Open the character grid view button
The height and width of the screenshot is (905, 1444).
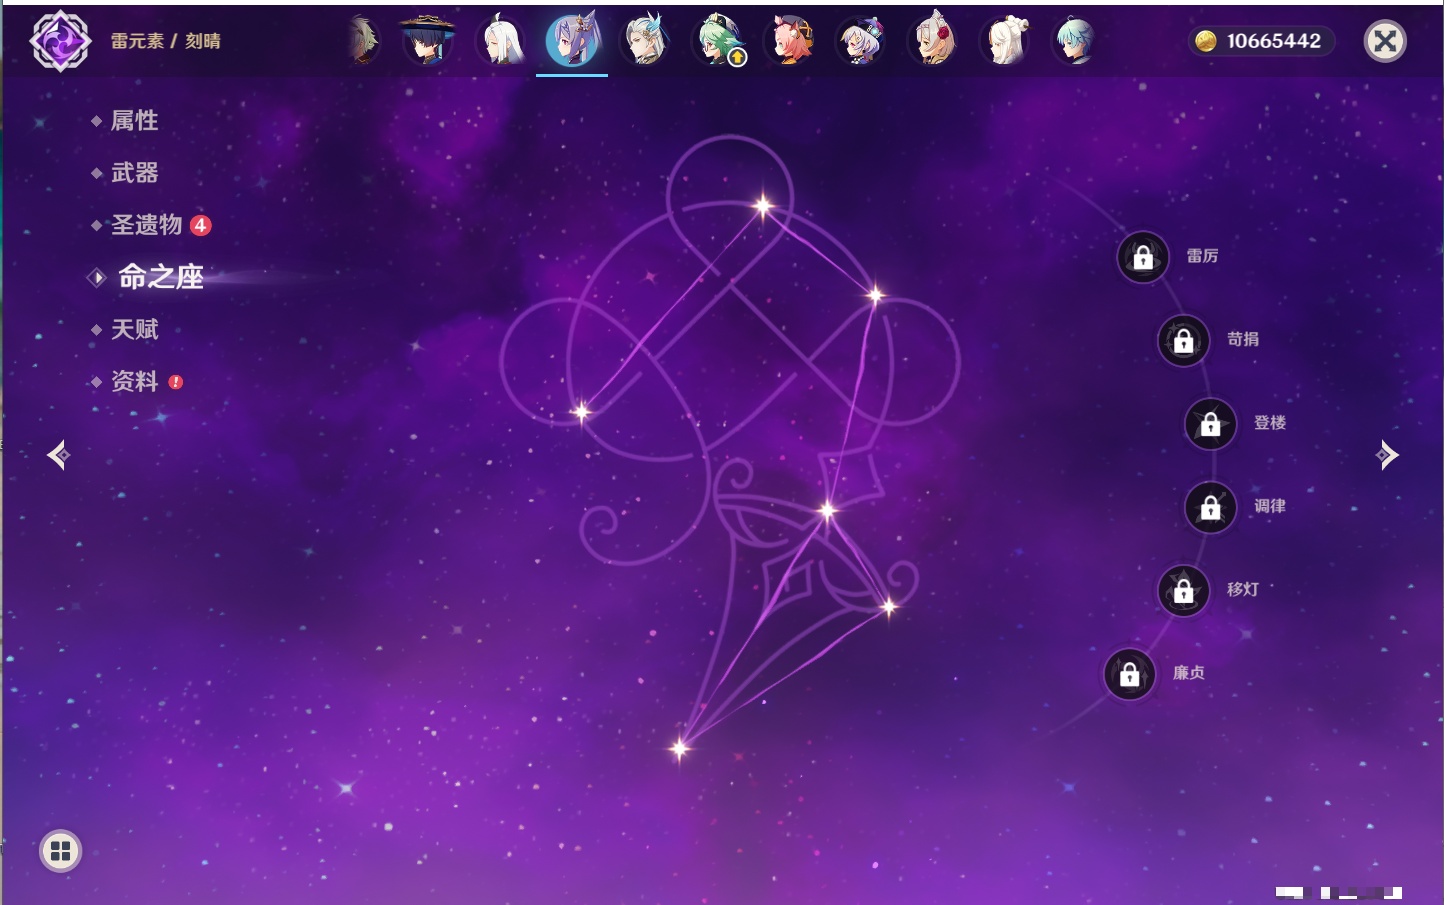[x=60, y=851]
